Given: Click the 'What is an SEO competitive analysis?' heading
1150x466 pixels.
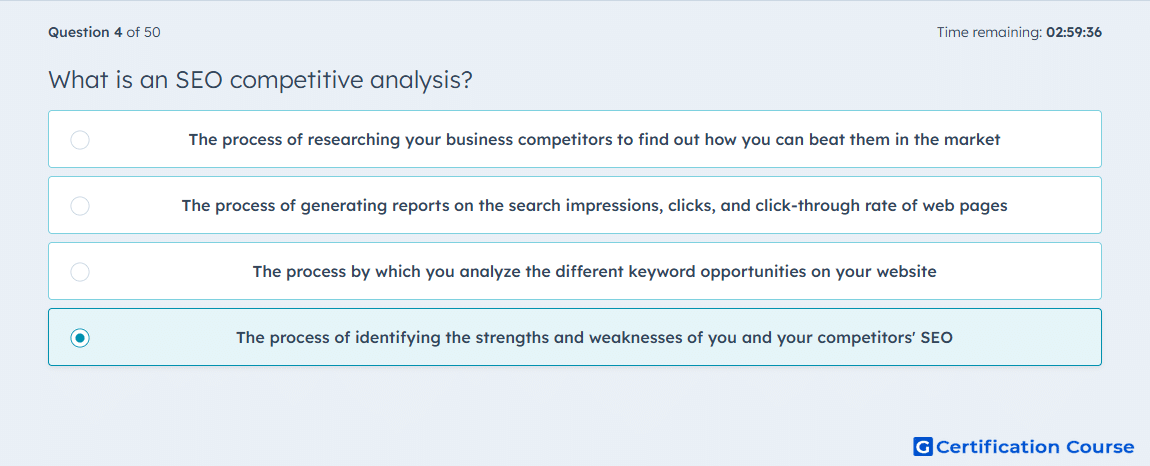Looking at the screenshot, I should (x=260, y=80).
